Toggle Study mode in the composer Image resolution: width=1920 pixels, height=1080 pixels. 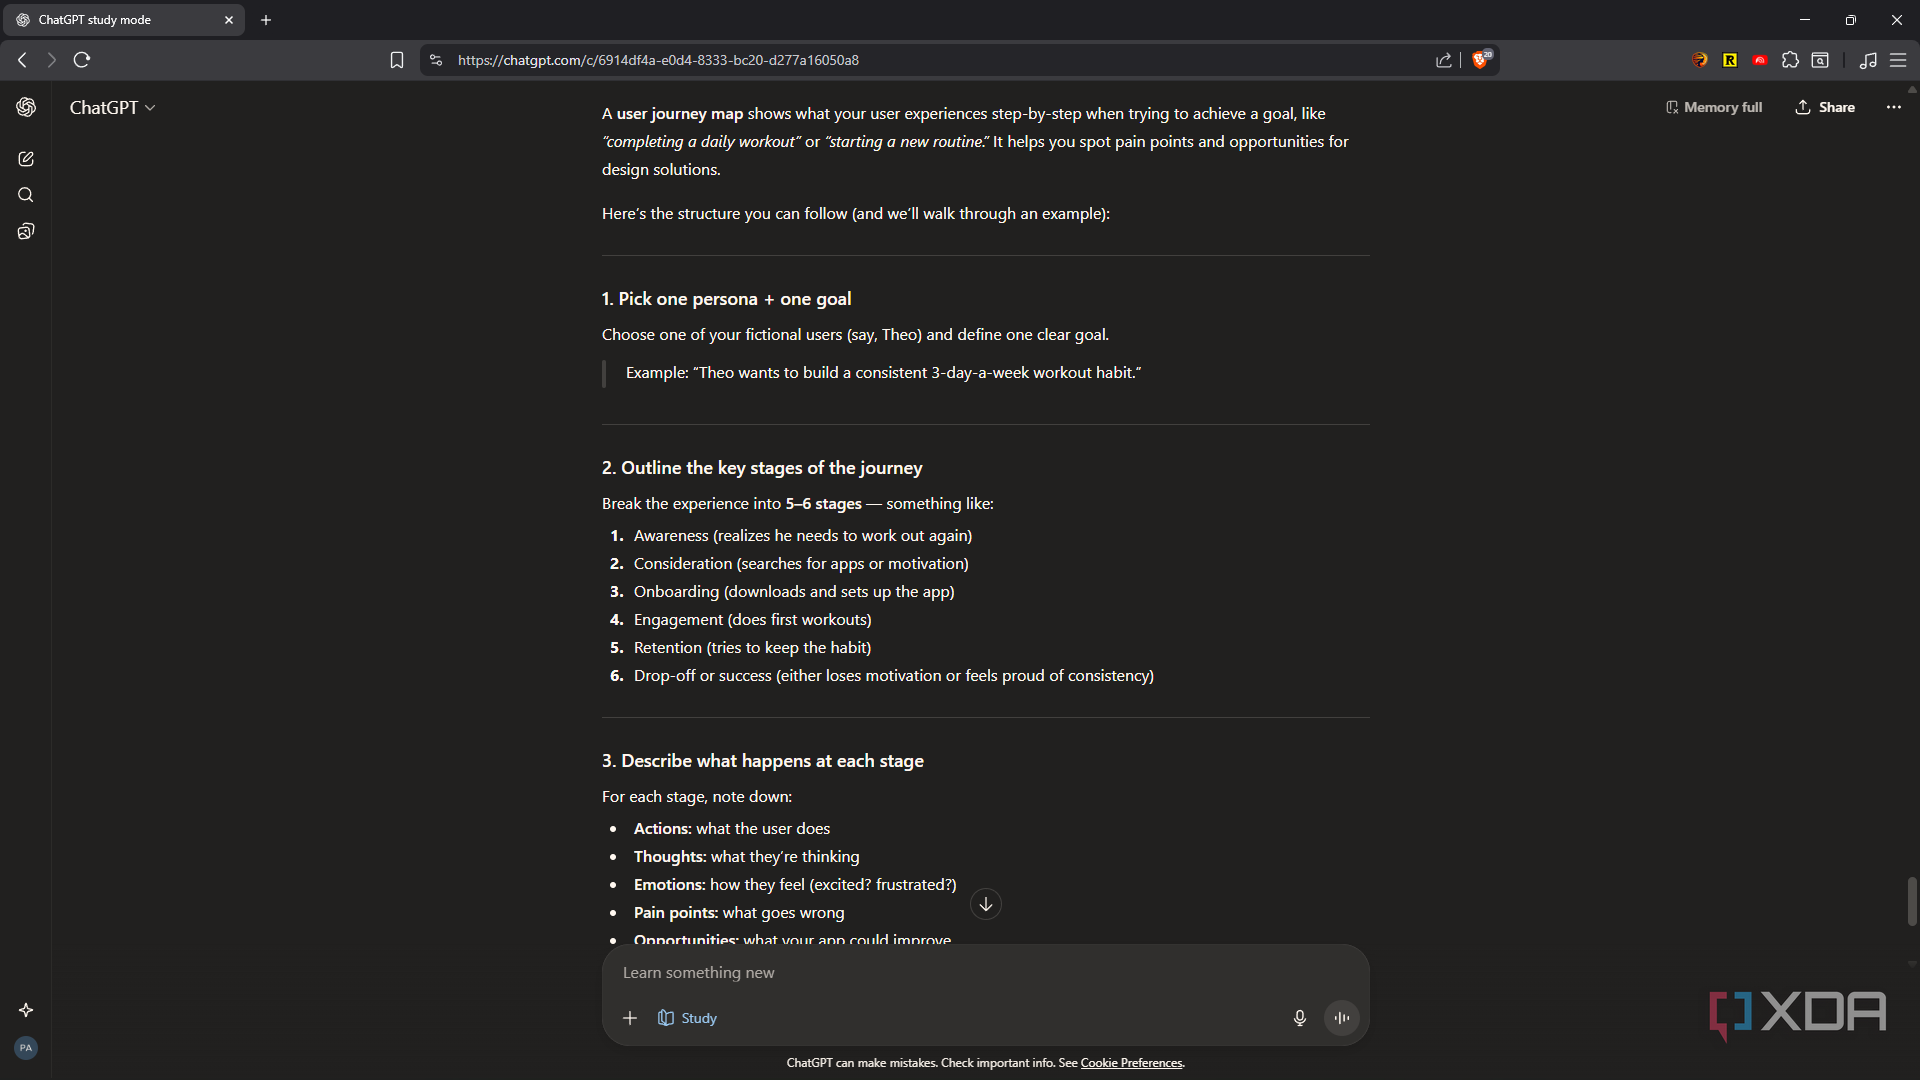[x=687, y=1018]
